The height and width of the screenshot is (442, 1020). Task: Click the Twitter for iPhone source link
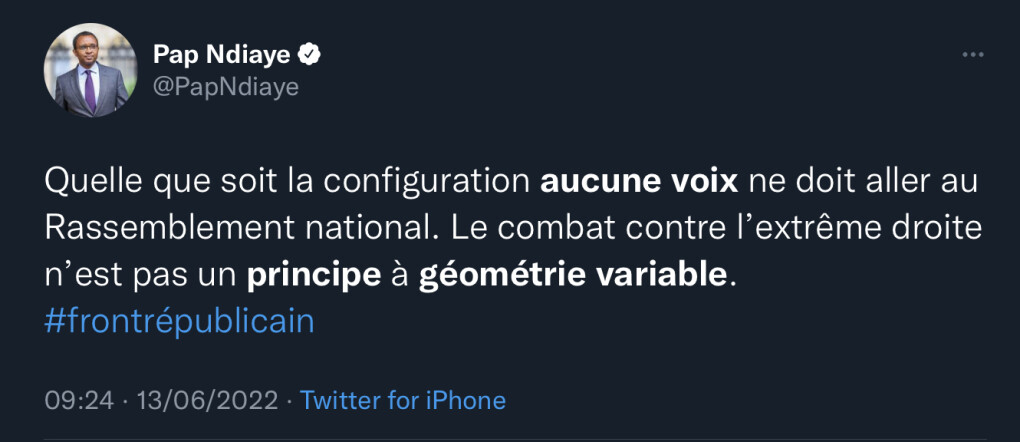click(x=403, y=401)
